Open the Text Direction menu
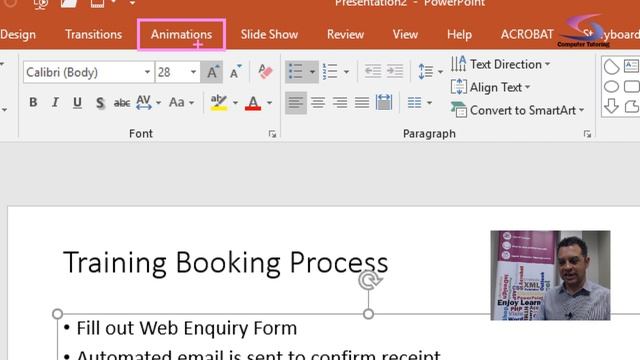 (x=501, y=64)
